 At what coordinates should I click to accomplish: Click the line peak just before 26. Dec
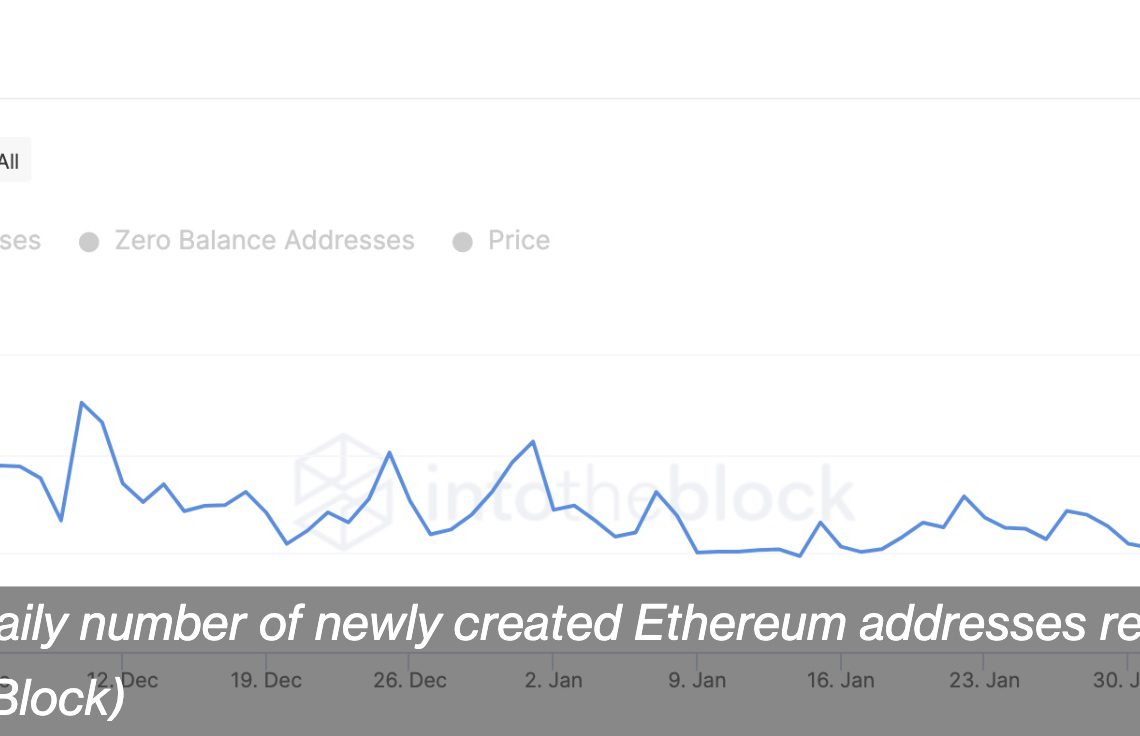(x=390, y=452)
